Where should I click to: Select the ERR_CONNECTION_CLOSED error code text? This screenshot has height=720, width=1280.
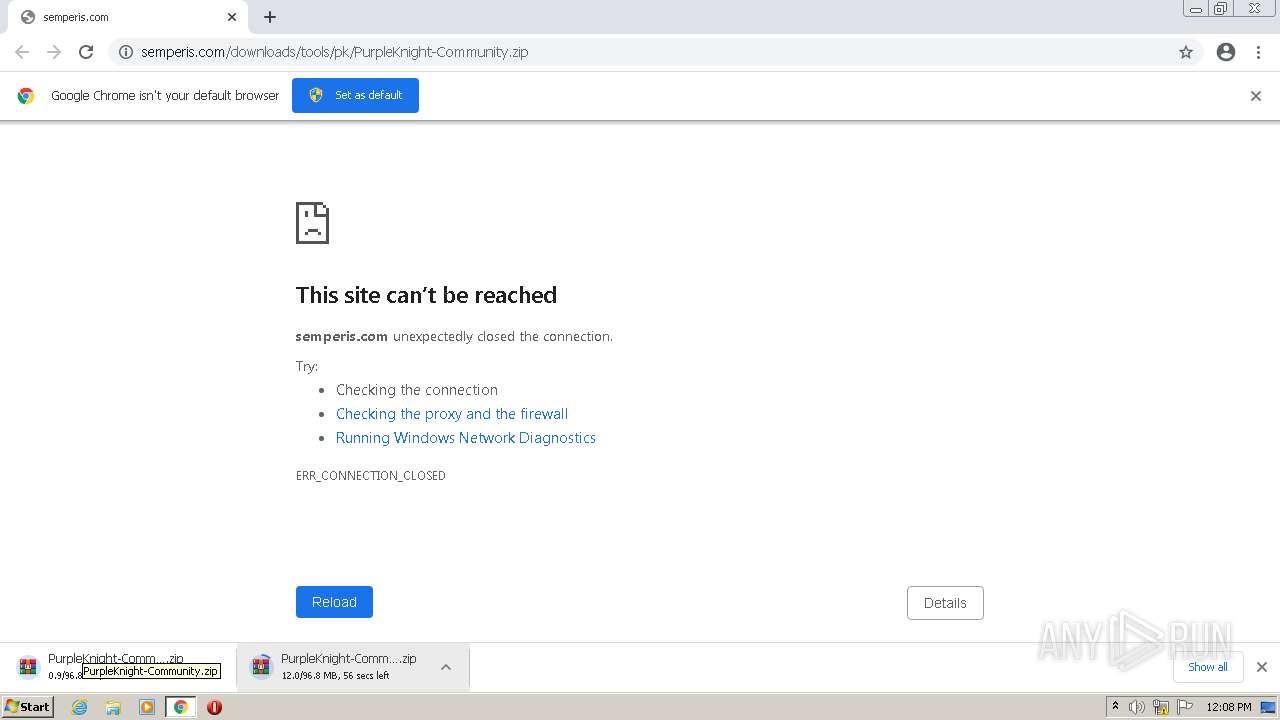coord(371,476)
